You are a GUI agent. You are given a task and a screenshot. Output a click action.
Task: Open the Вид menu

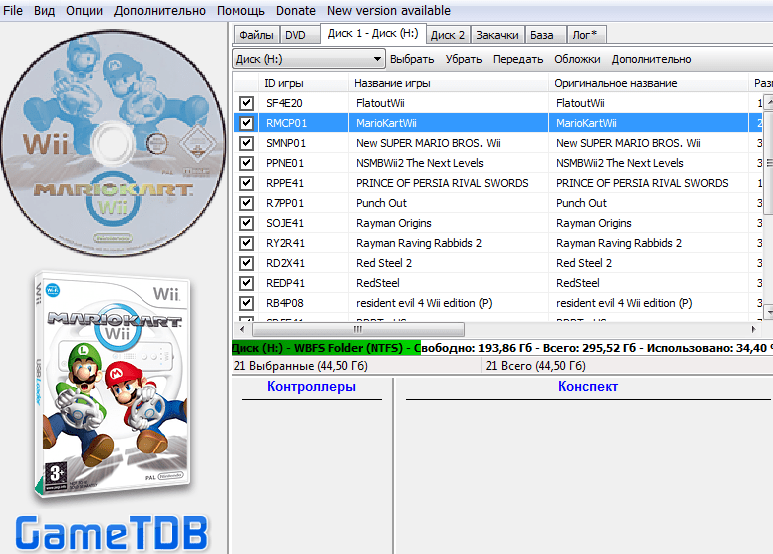[x=44, y=10]
